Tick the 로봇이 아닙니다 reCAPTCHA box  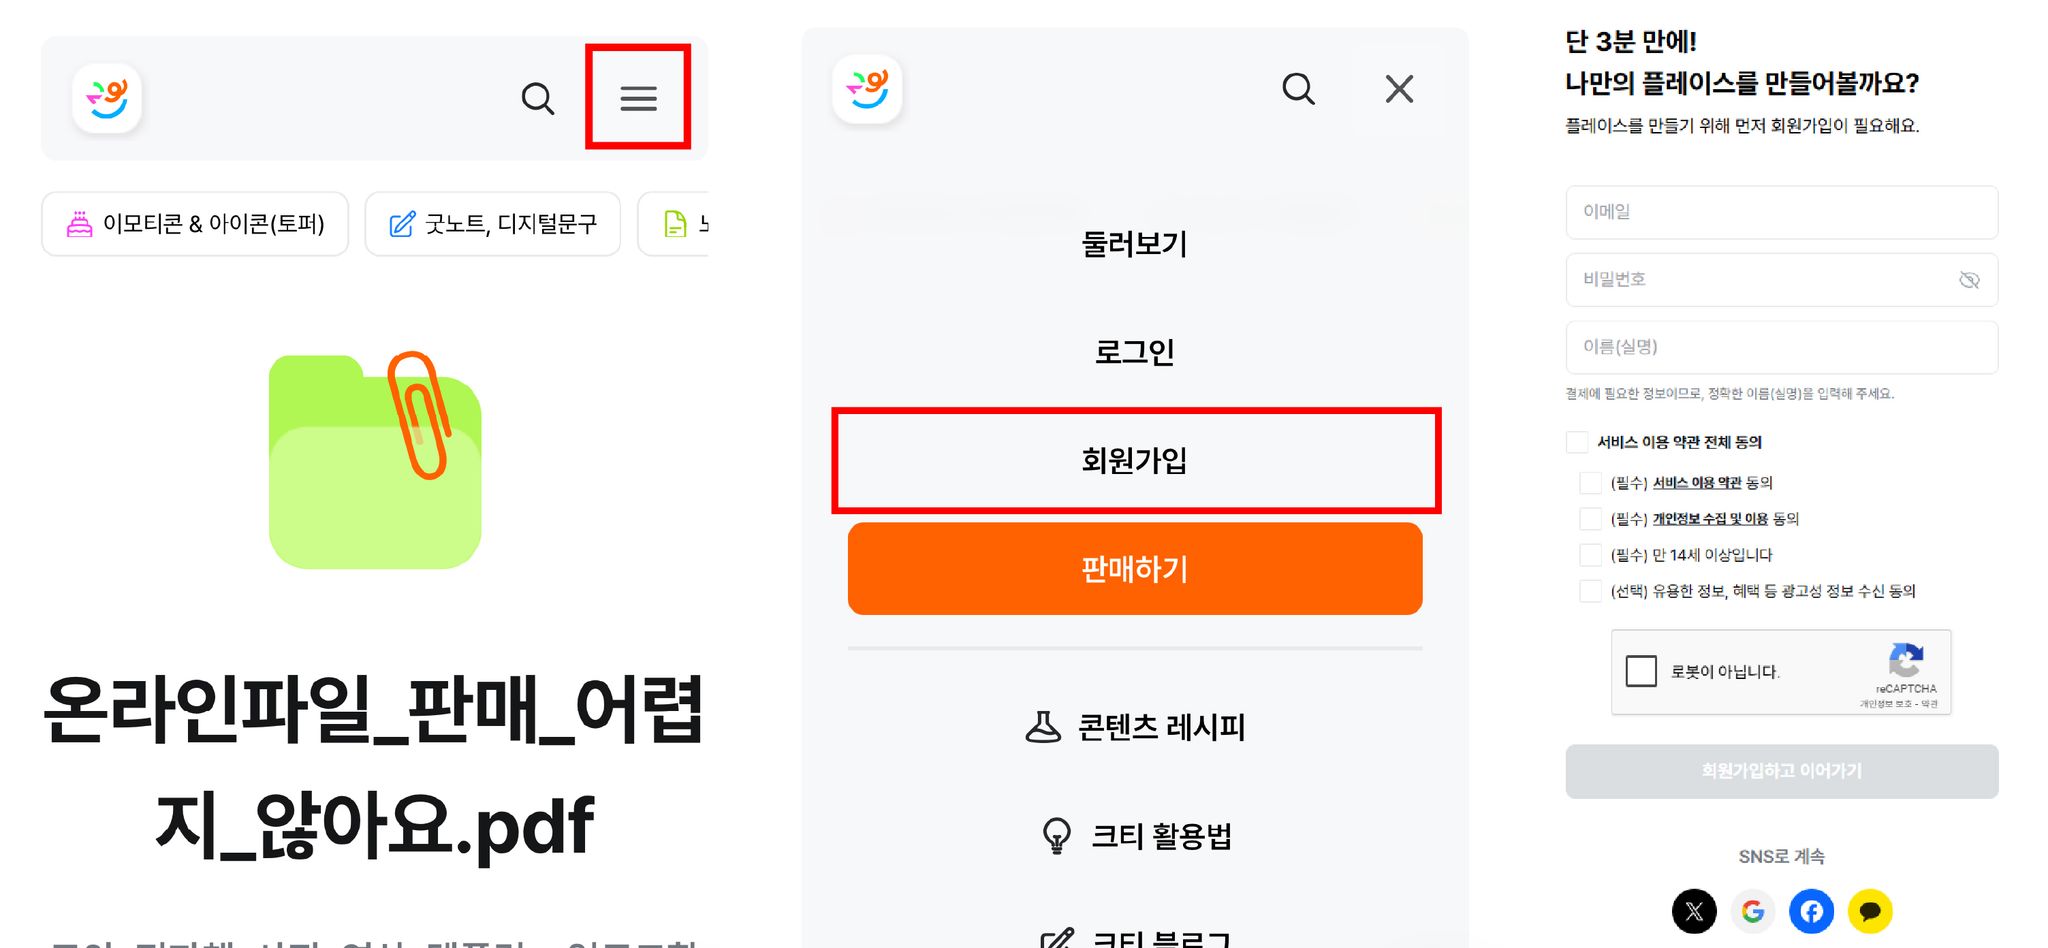(1641, 671)
